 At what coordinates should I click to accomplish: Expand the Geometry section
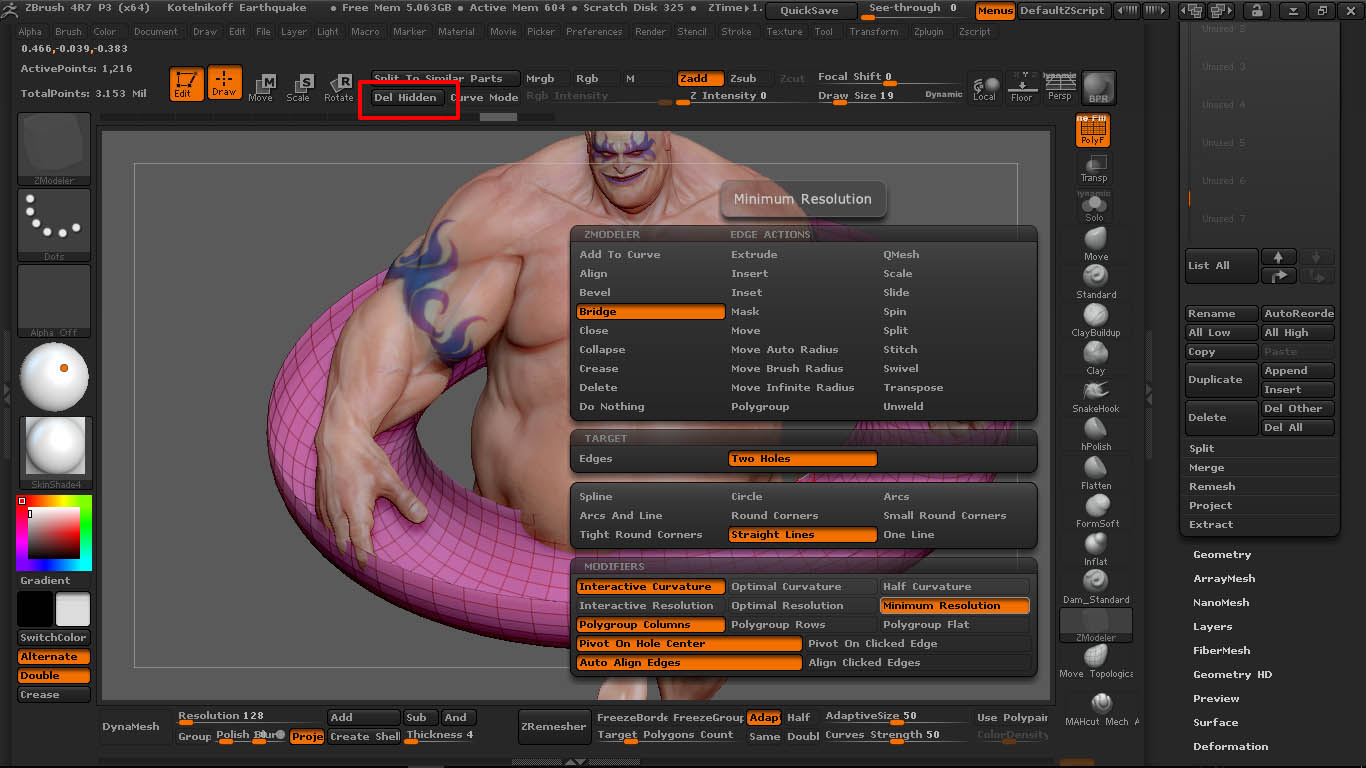pos(1215,554)
